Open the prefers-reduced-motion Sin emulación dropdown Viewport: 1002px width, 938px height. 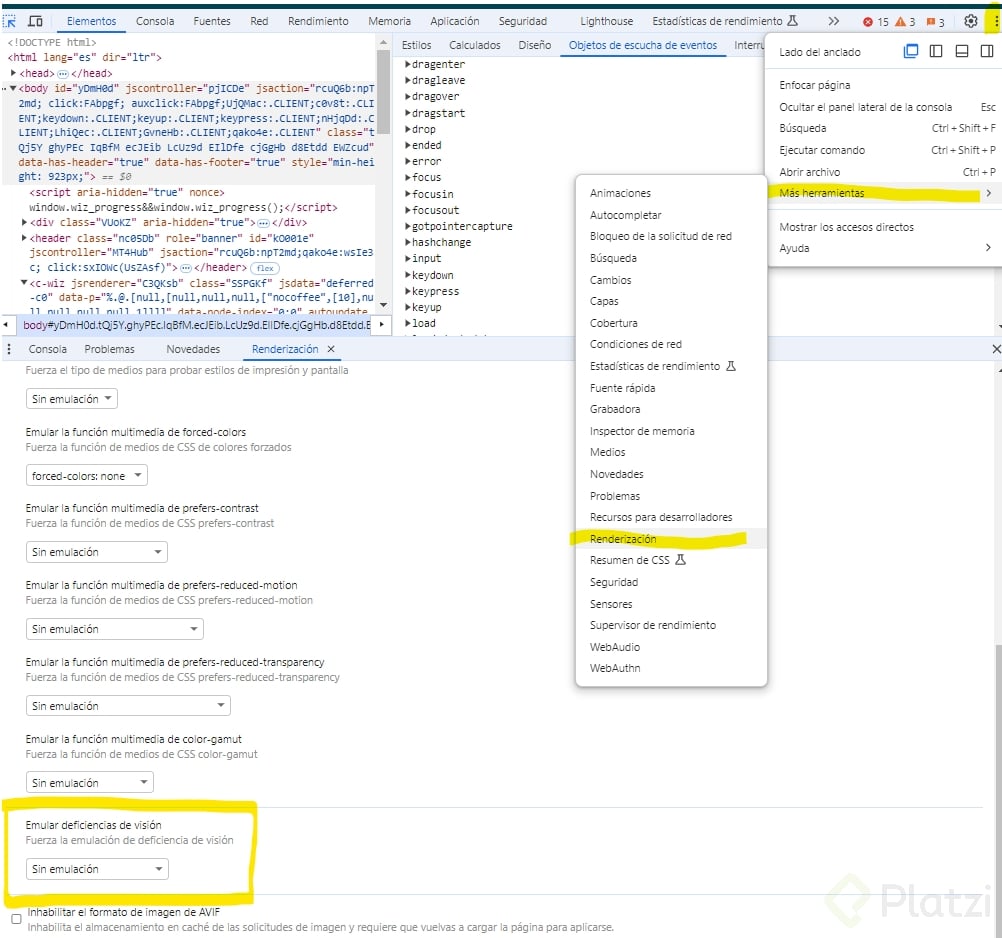click(114, 629)
